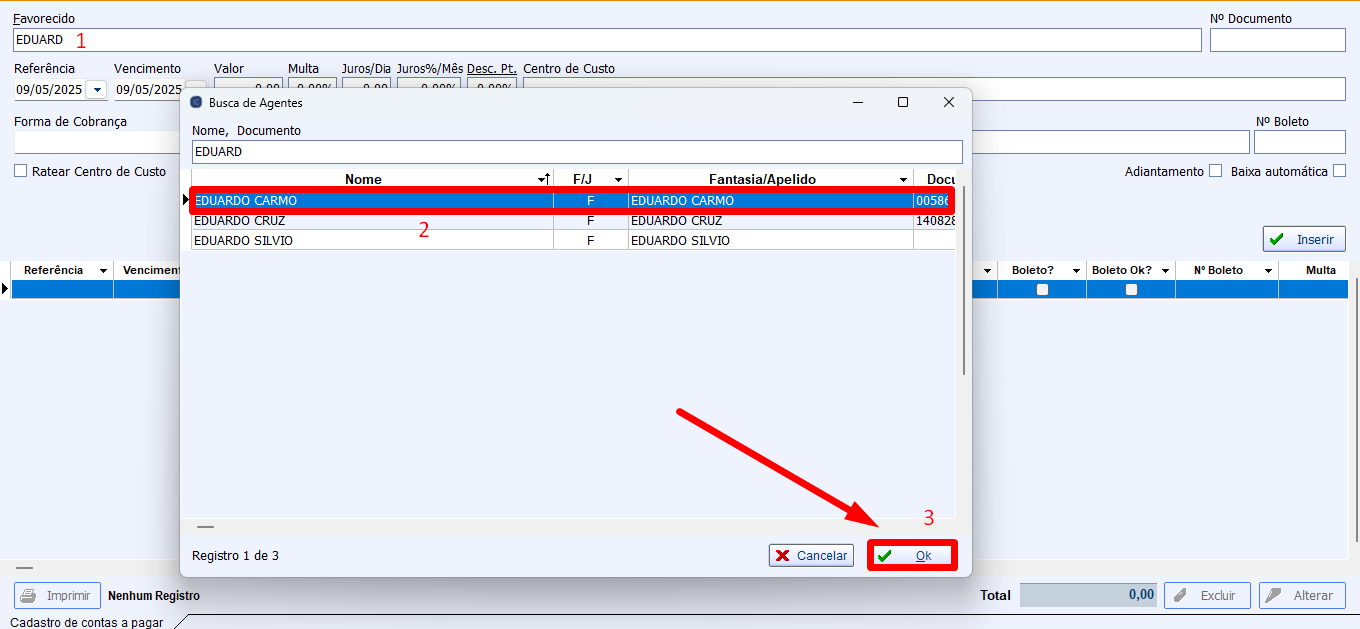This screenshot has height=629, width=1360.
Task: Click Cancelar with the red X
Action: pyautogui.click(x=811, y=556)
